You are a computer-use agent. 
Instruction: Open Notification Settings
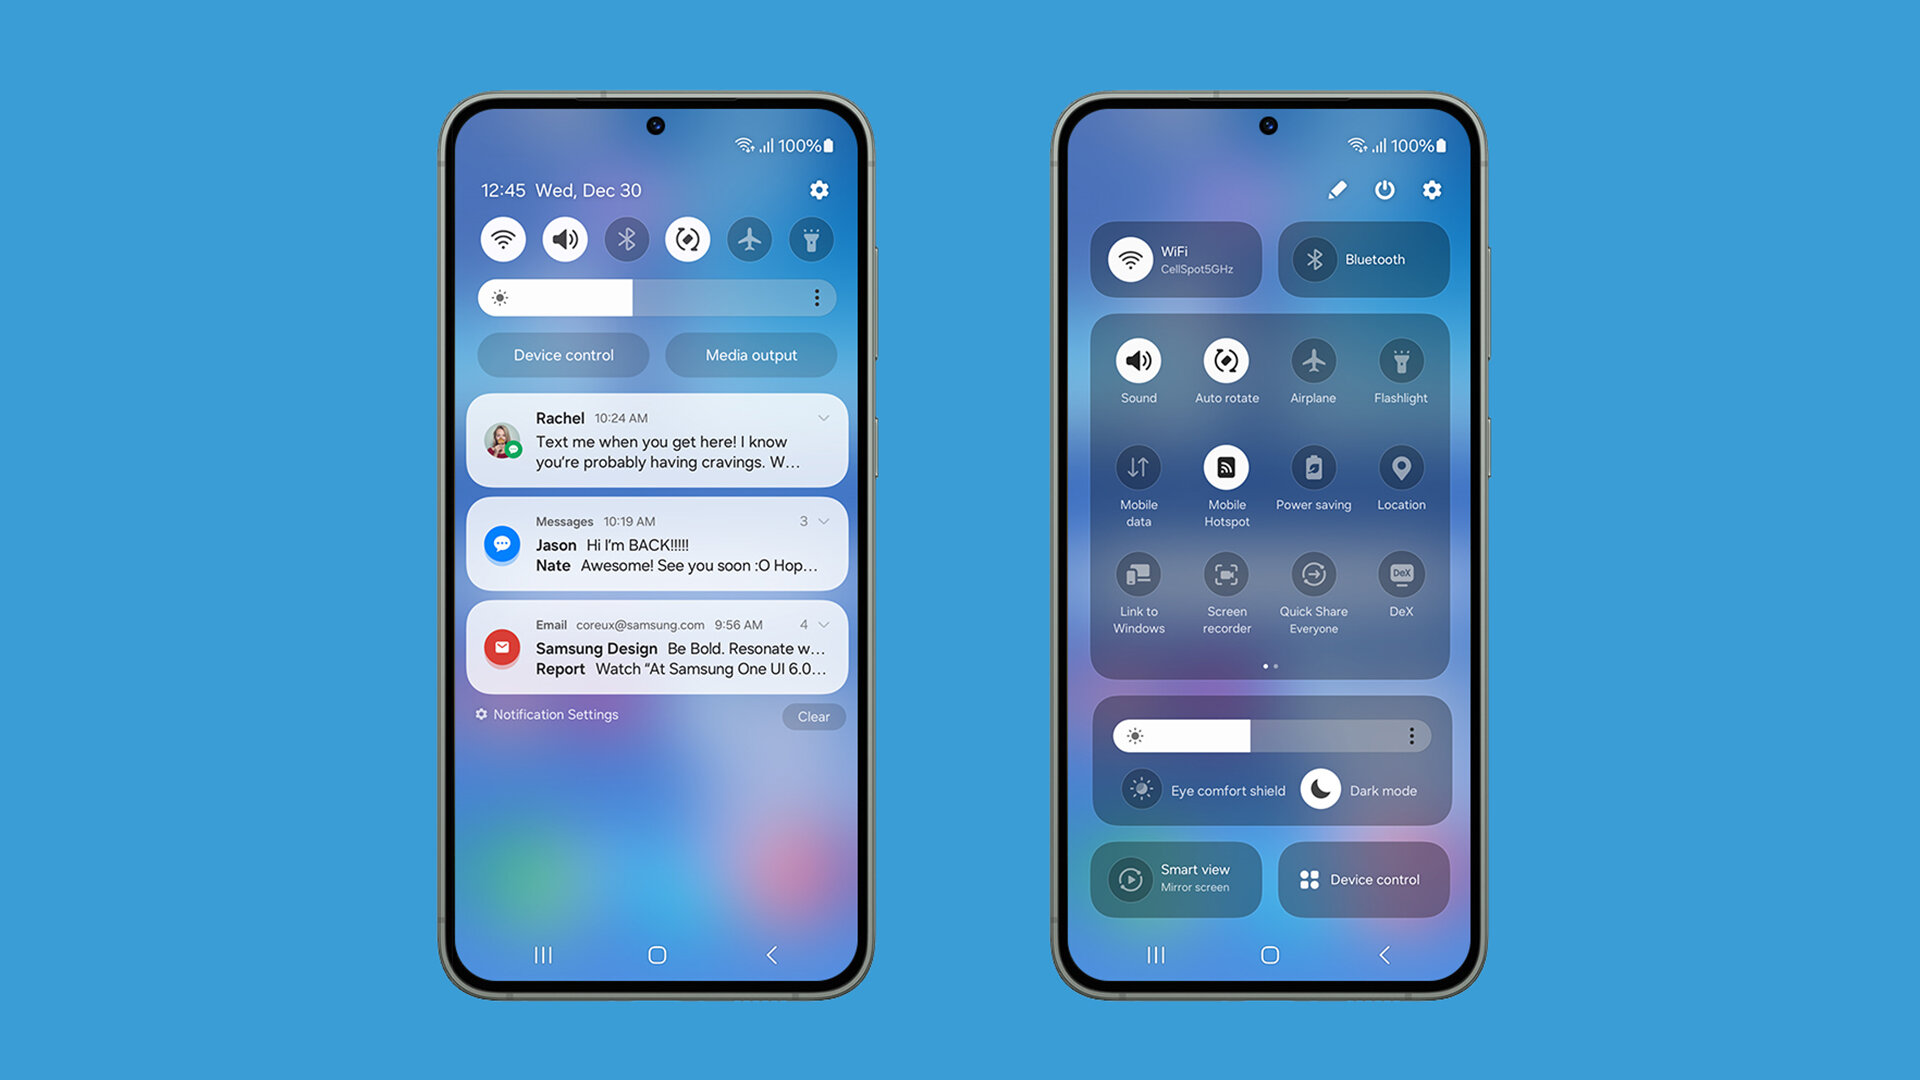click(x=551, y=715)
